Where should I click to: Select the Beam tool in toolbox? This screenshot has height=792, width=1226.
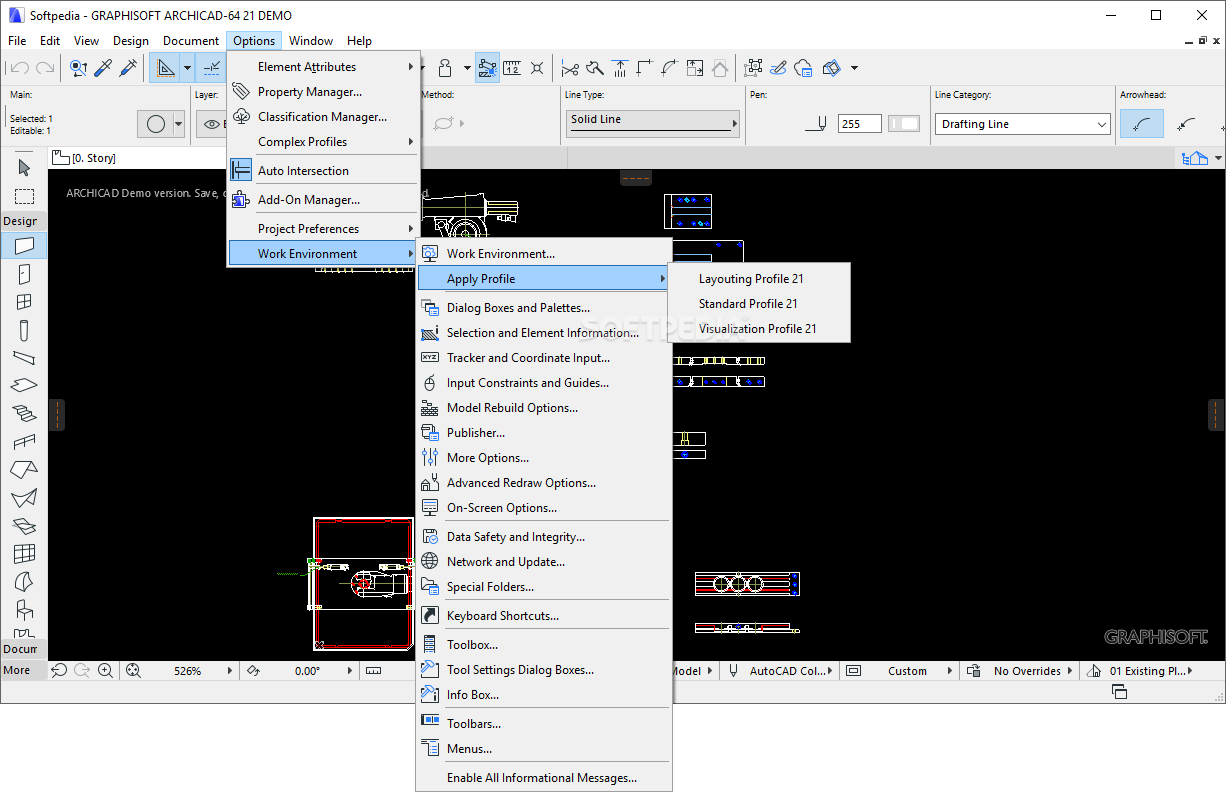[24, 358]
